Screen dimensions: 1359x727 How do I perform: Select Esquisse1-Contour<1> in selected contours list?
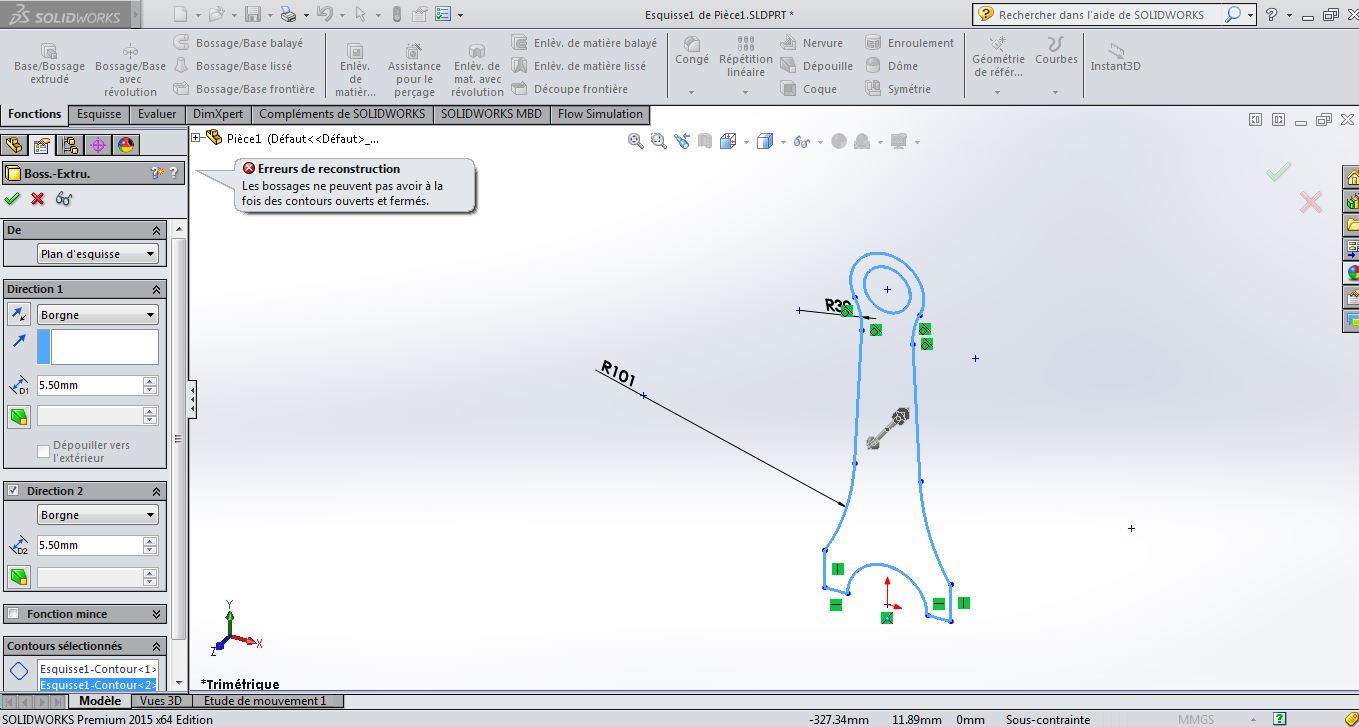coord(97,669)
